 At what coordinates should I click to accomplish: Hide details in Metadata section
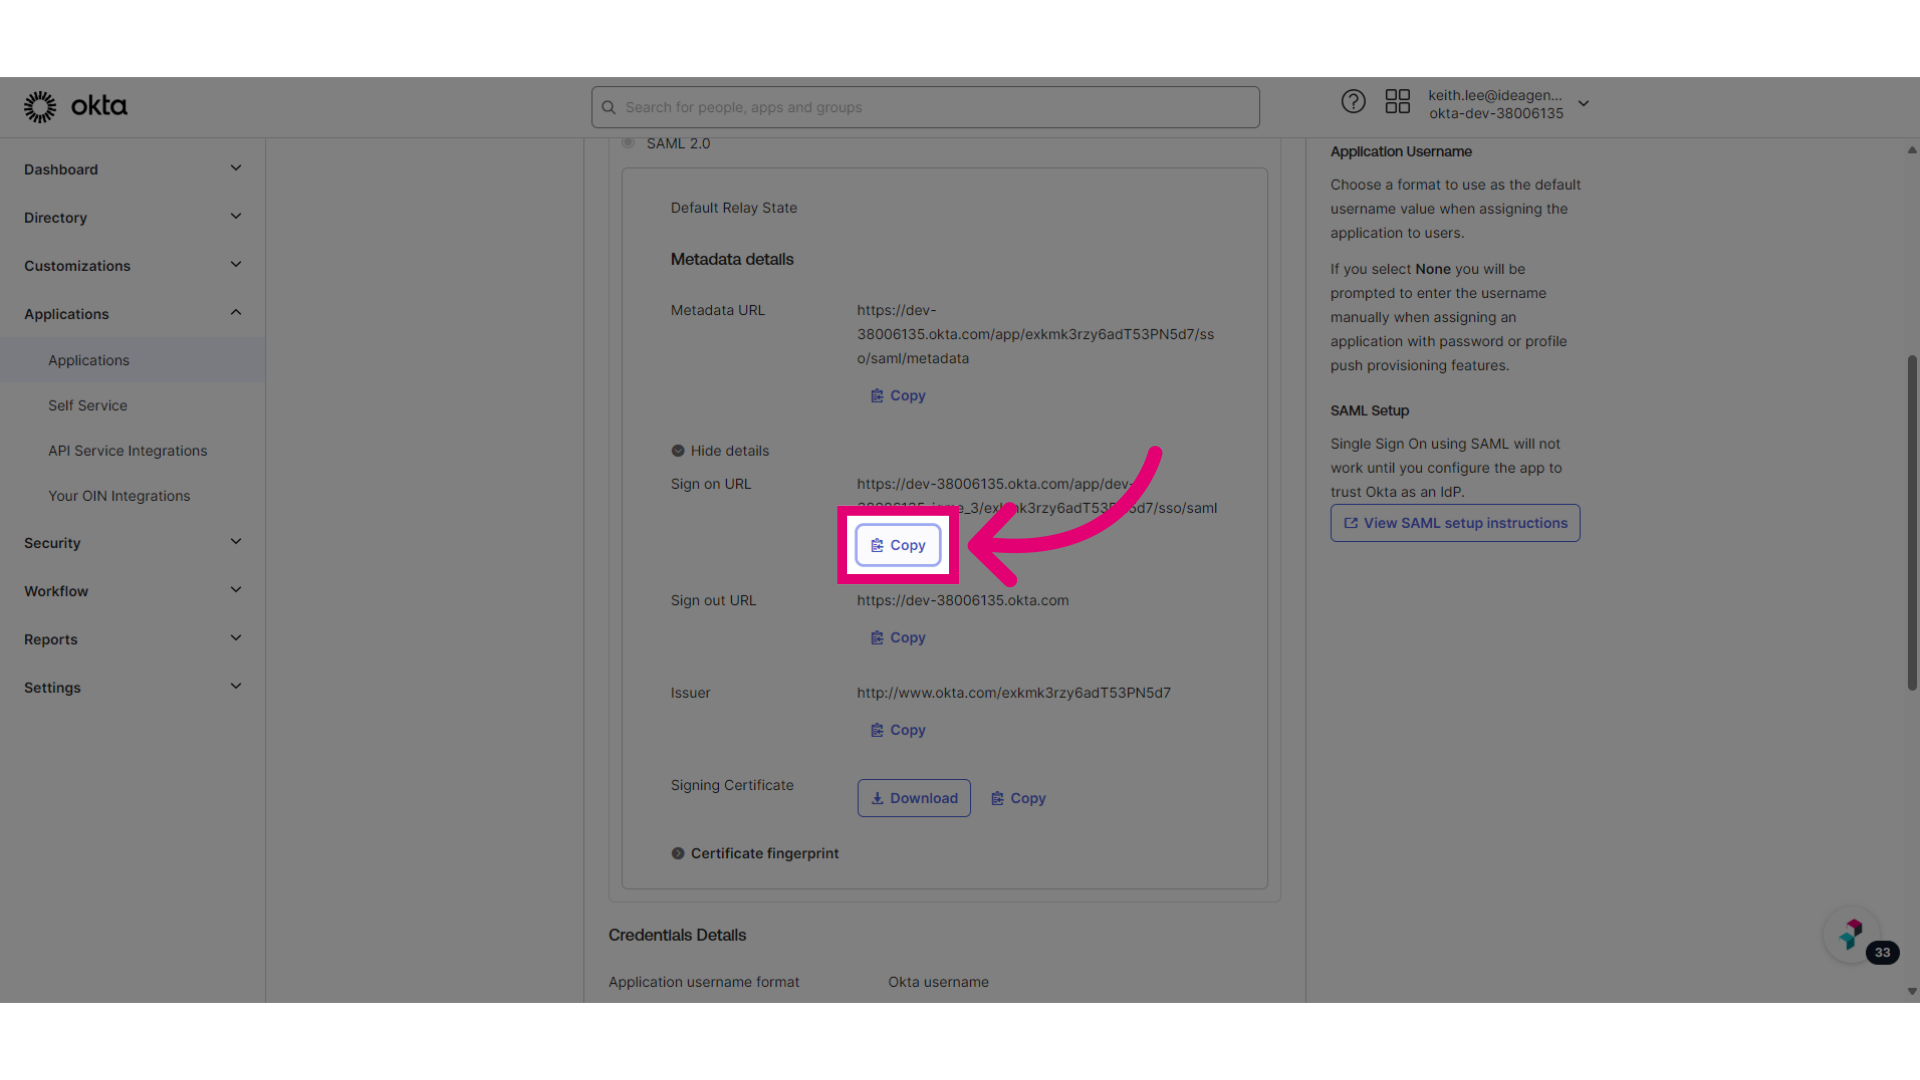pyautogui.click(x=719, y=450)
